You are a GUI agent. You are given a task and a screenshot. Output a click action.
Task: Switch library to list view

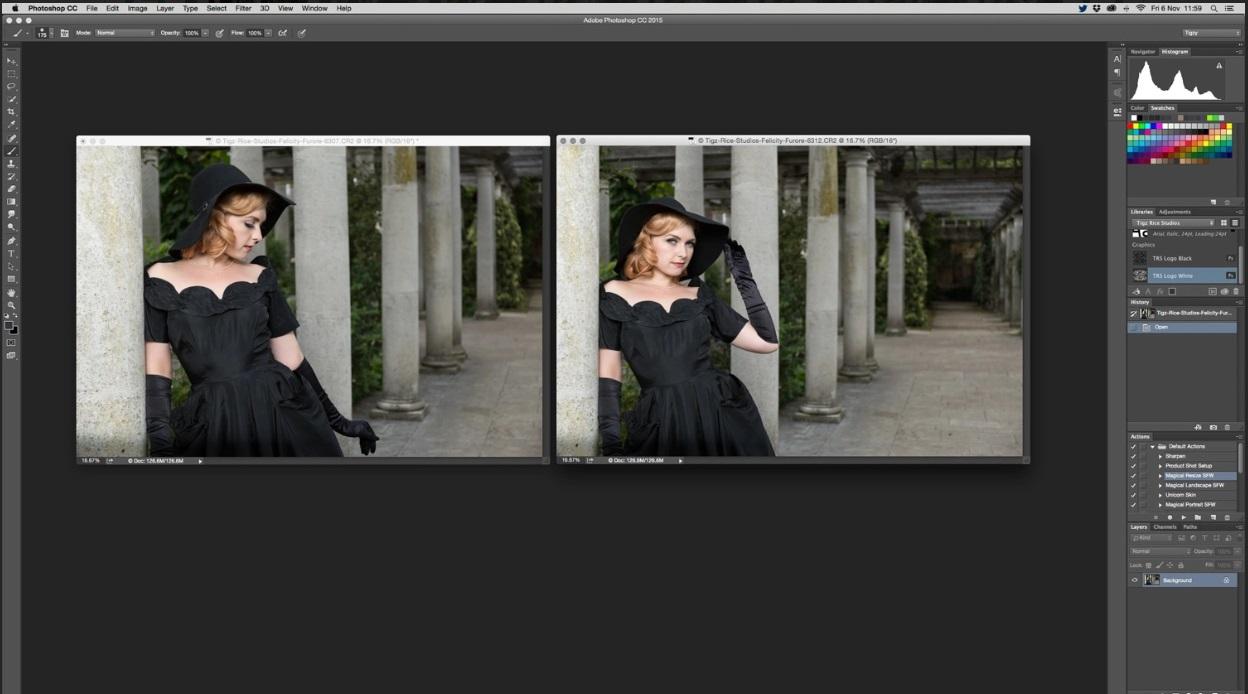(x=1235, y=223)
